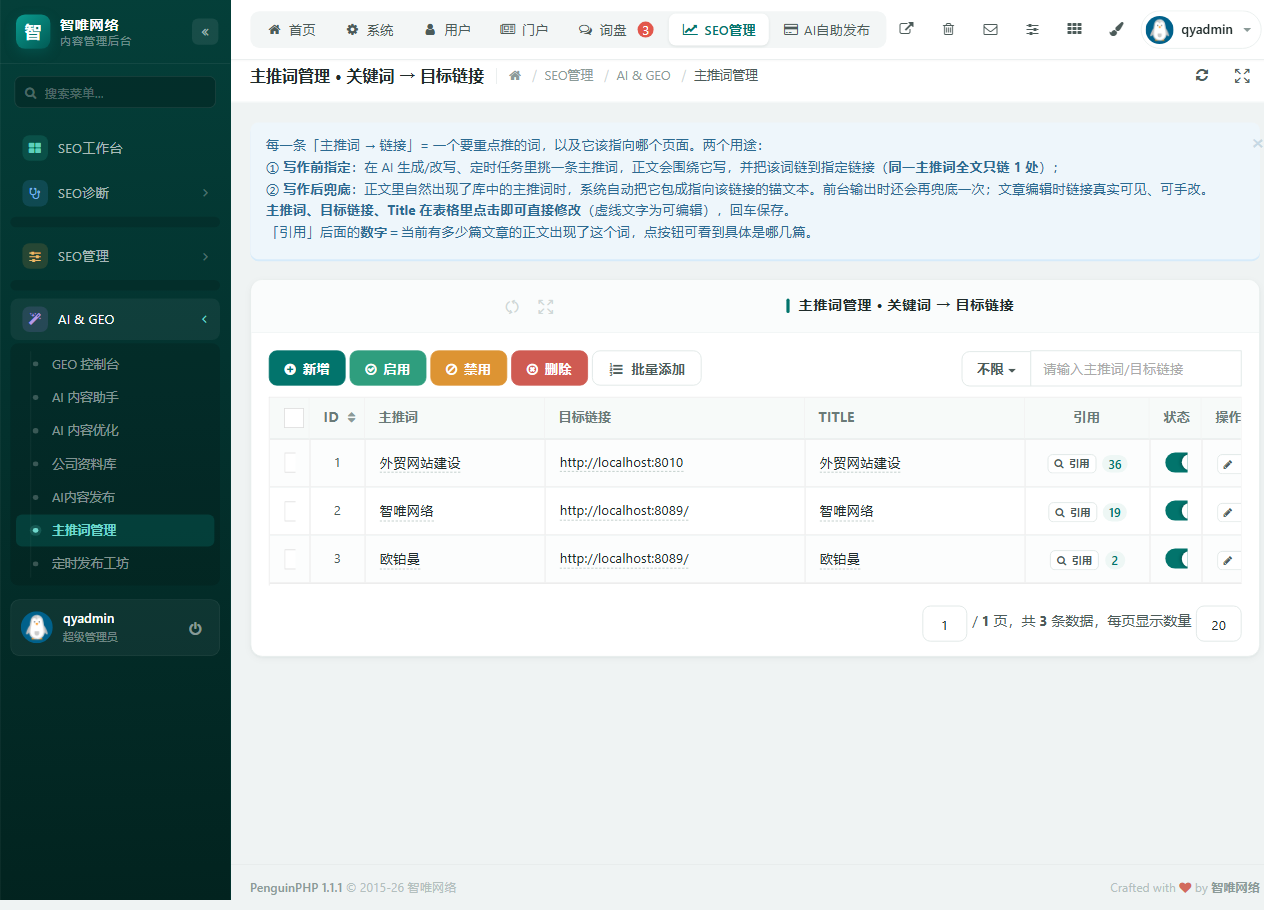Click the 智 logo icon in sidebar

click(33, 32)
